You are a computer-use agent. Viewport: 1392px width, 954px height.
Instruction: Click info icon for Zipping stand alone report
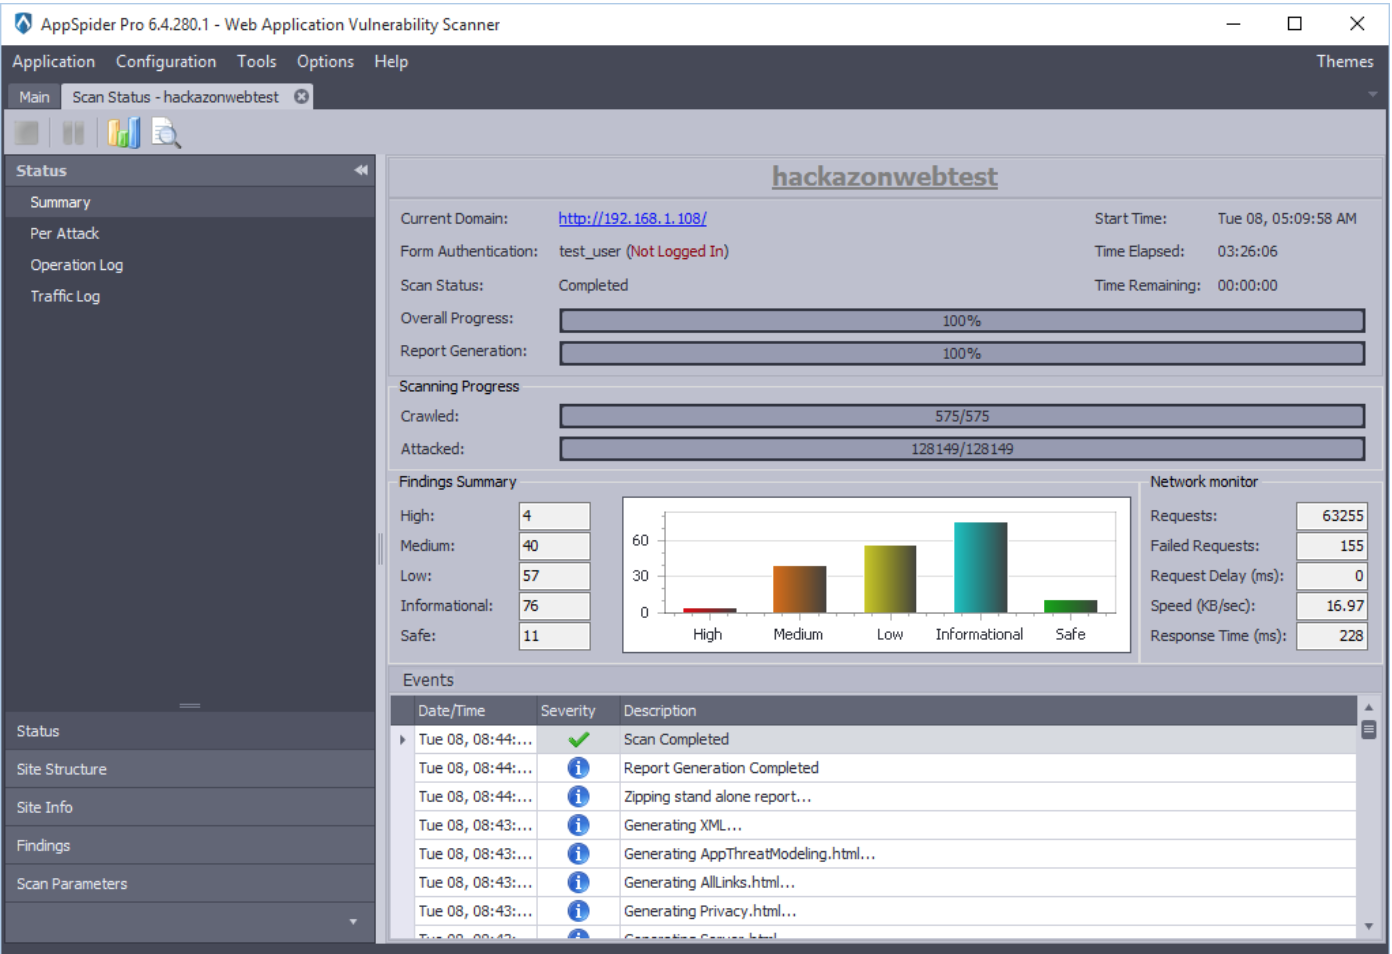coord(578,797)
